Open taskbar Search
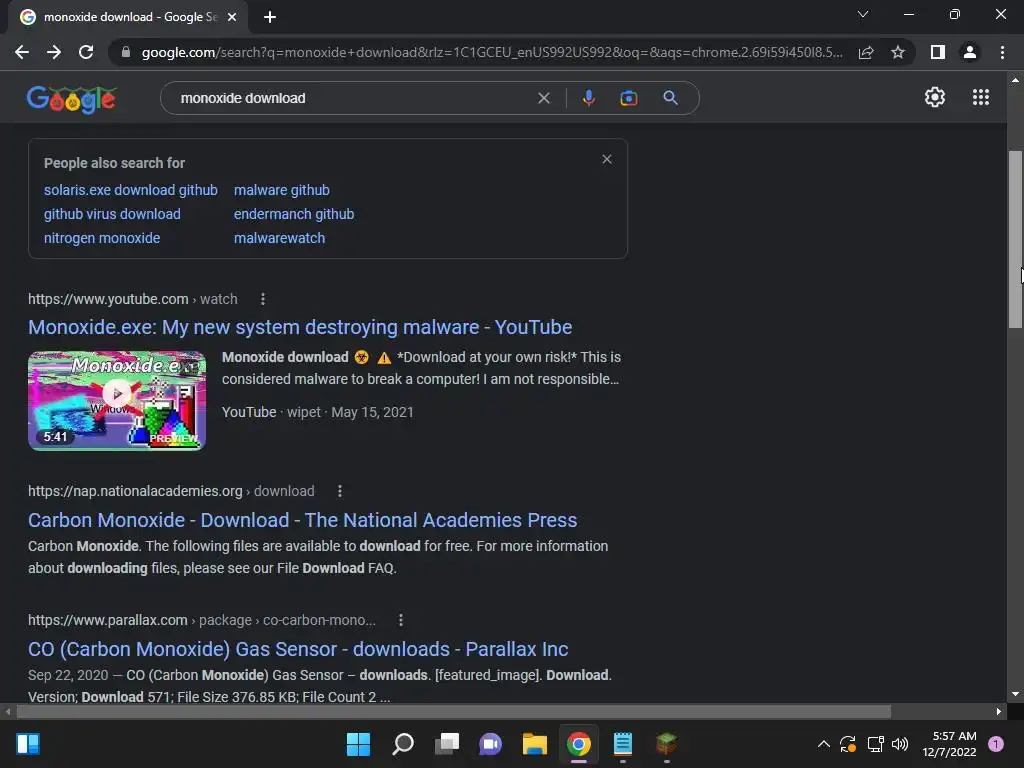1024x768 pixels. tap(402, 744)
